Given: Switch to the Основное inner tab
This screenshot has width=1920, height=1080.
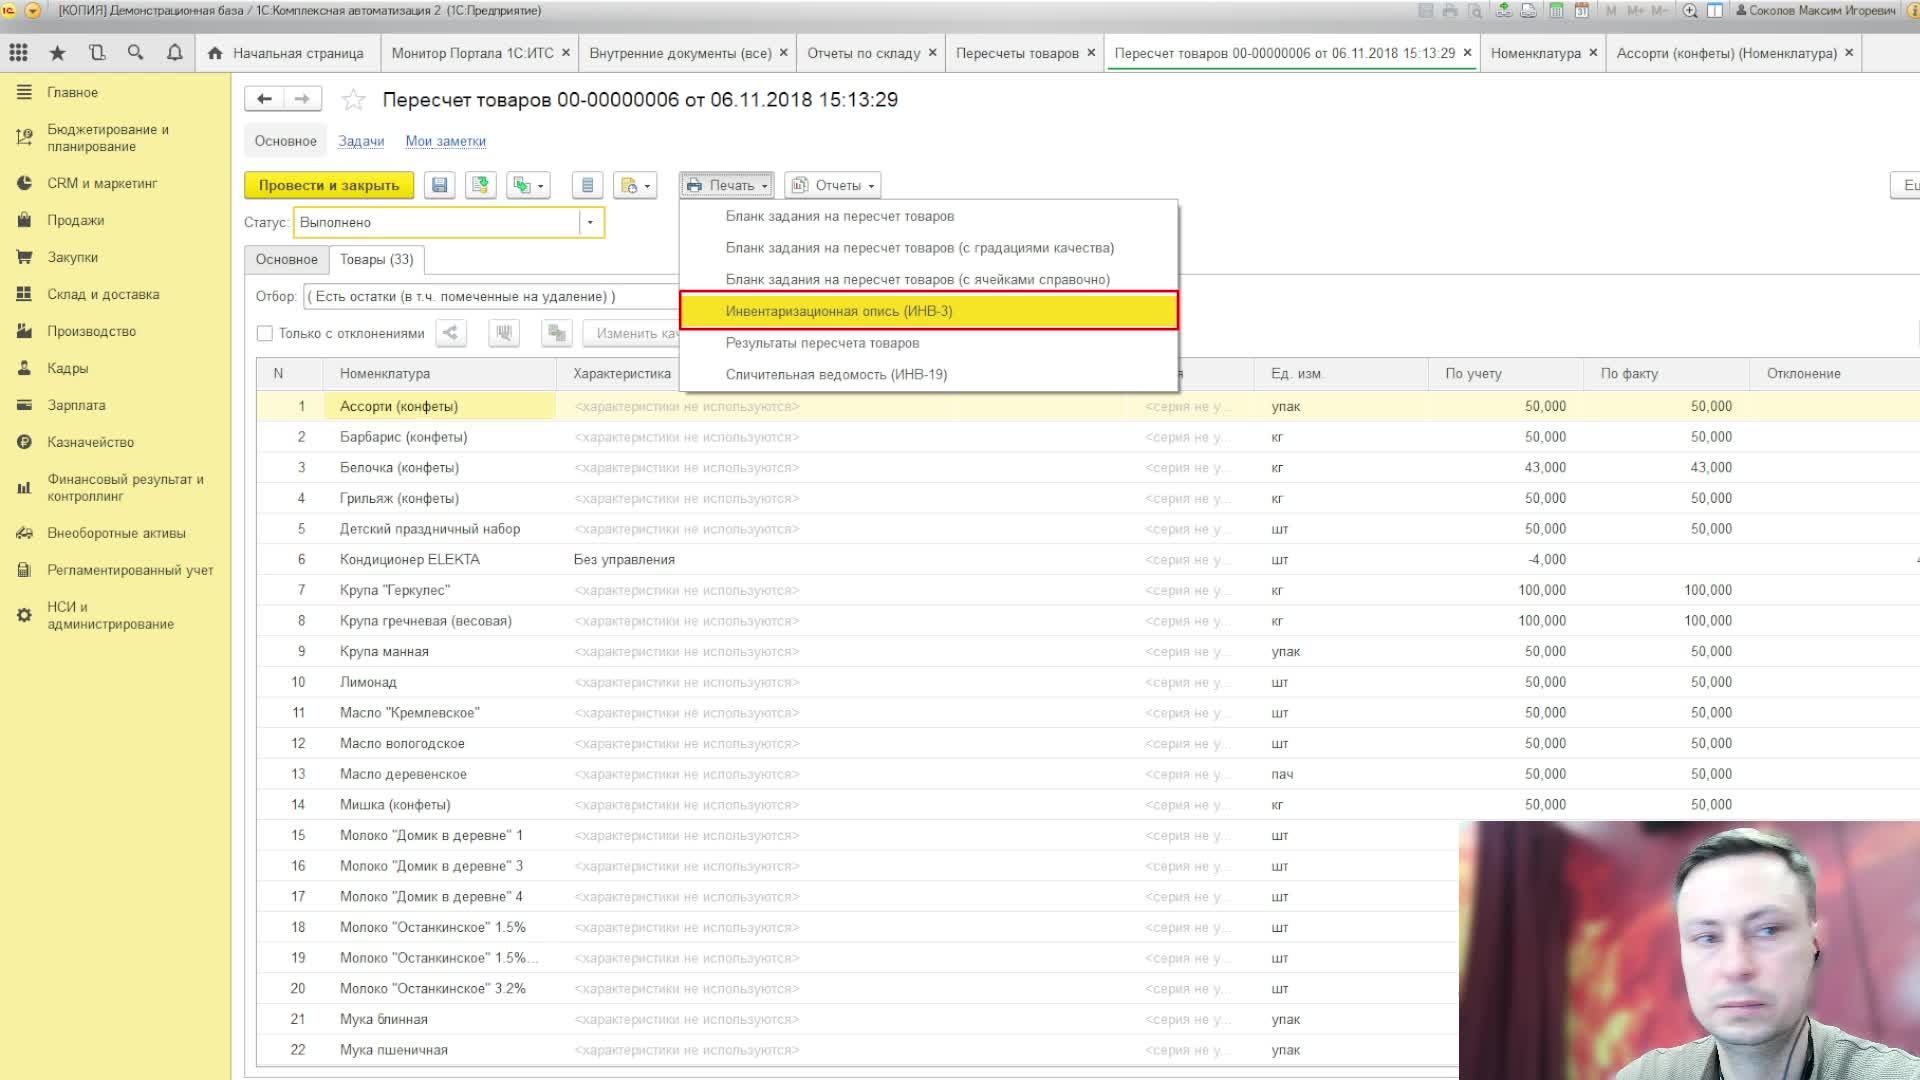Looking at the screenshot, I should [286, 259].
